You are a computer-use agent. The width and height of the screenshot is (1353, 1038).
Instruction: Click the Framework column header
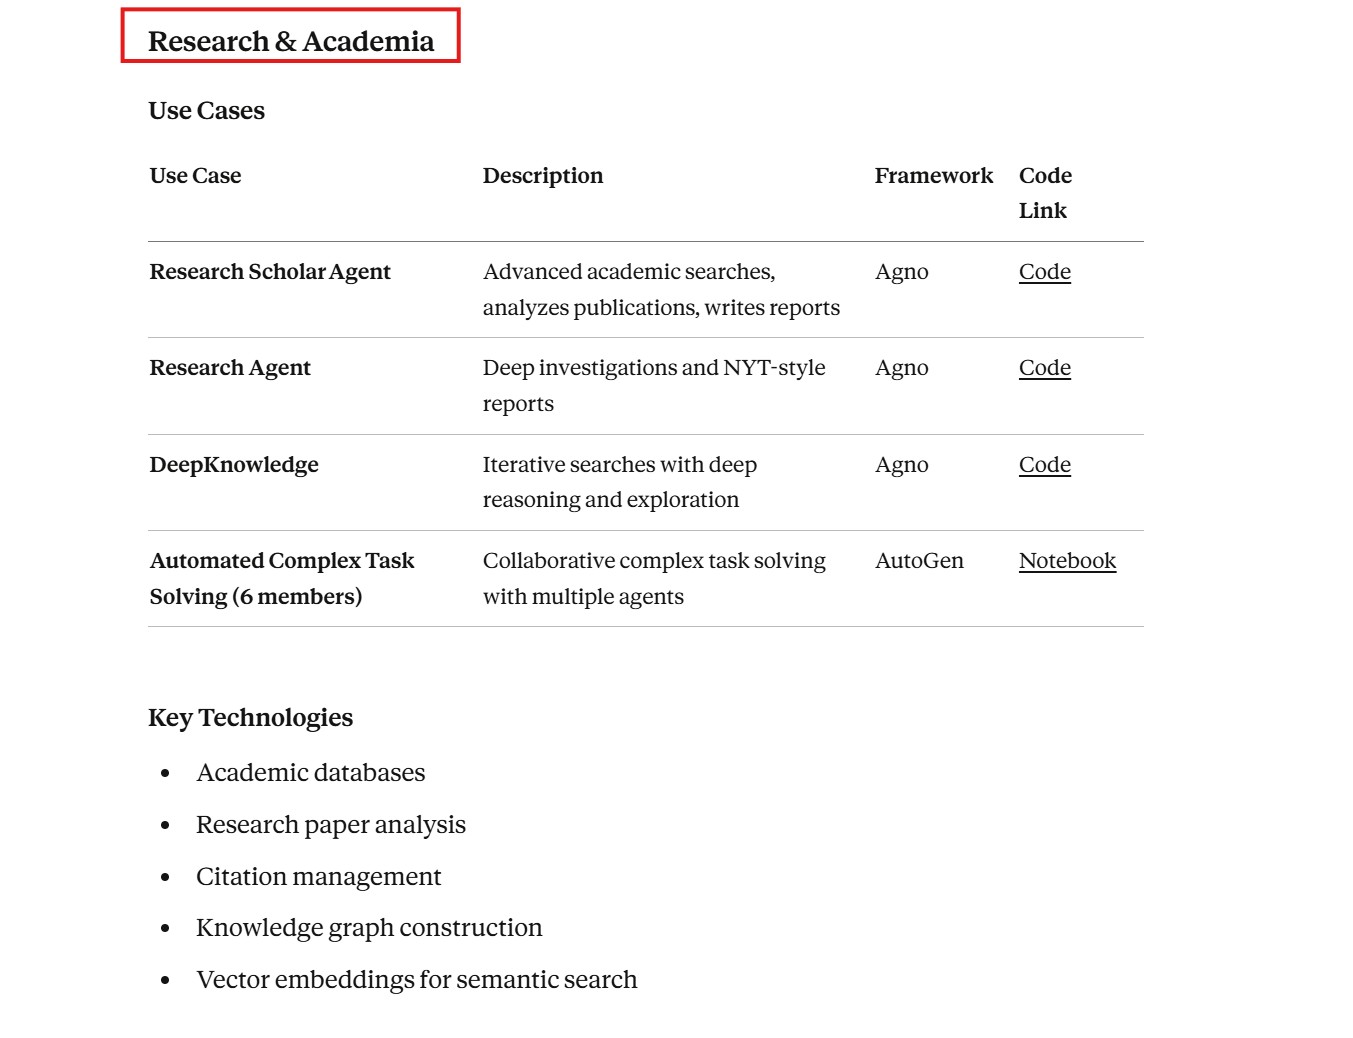(x=933, y=176)
